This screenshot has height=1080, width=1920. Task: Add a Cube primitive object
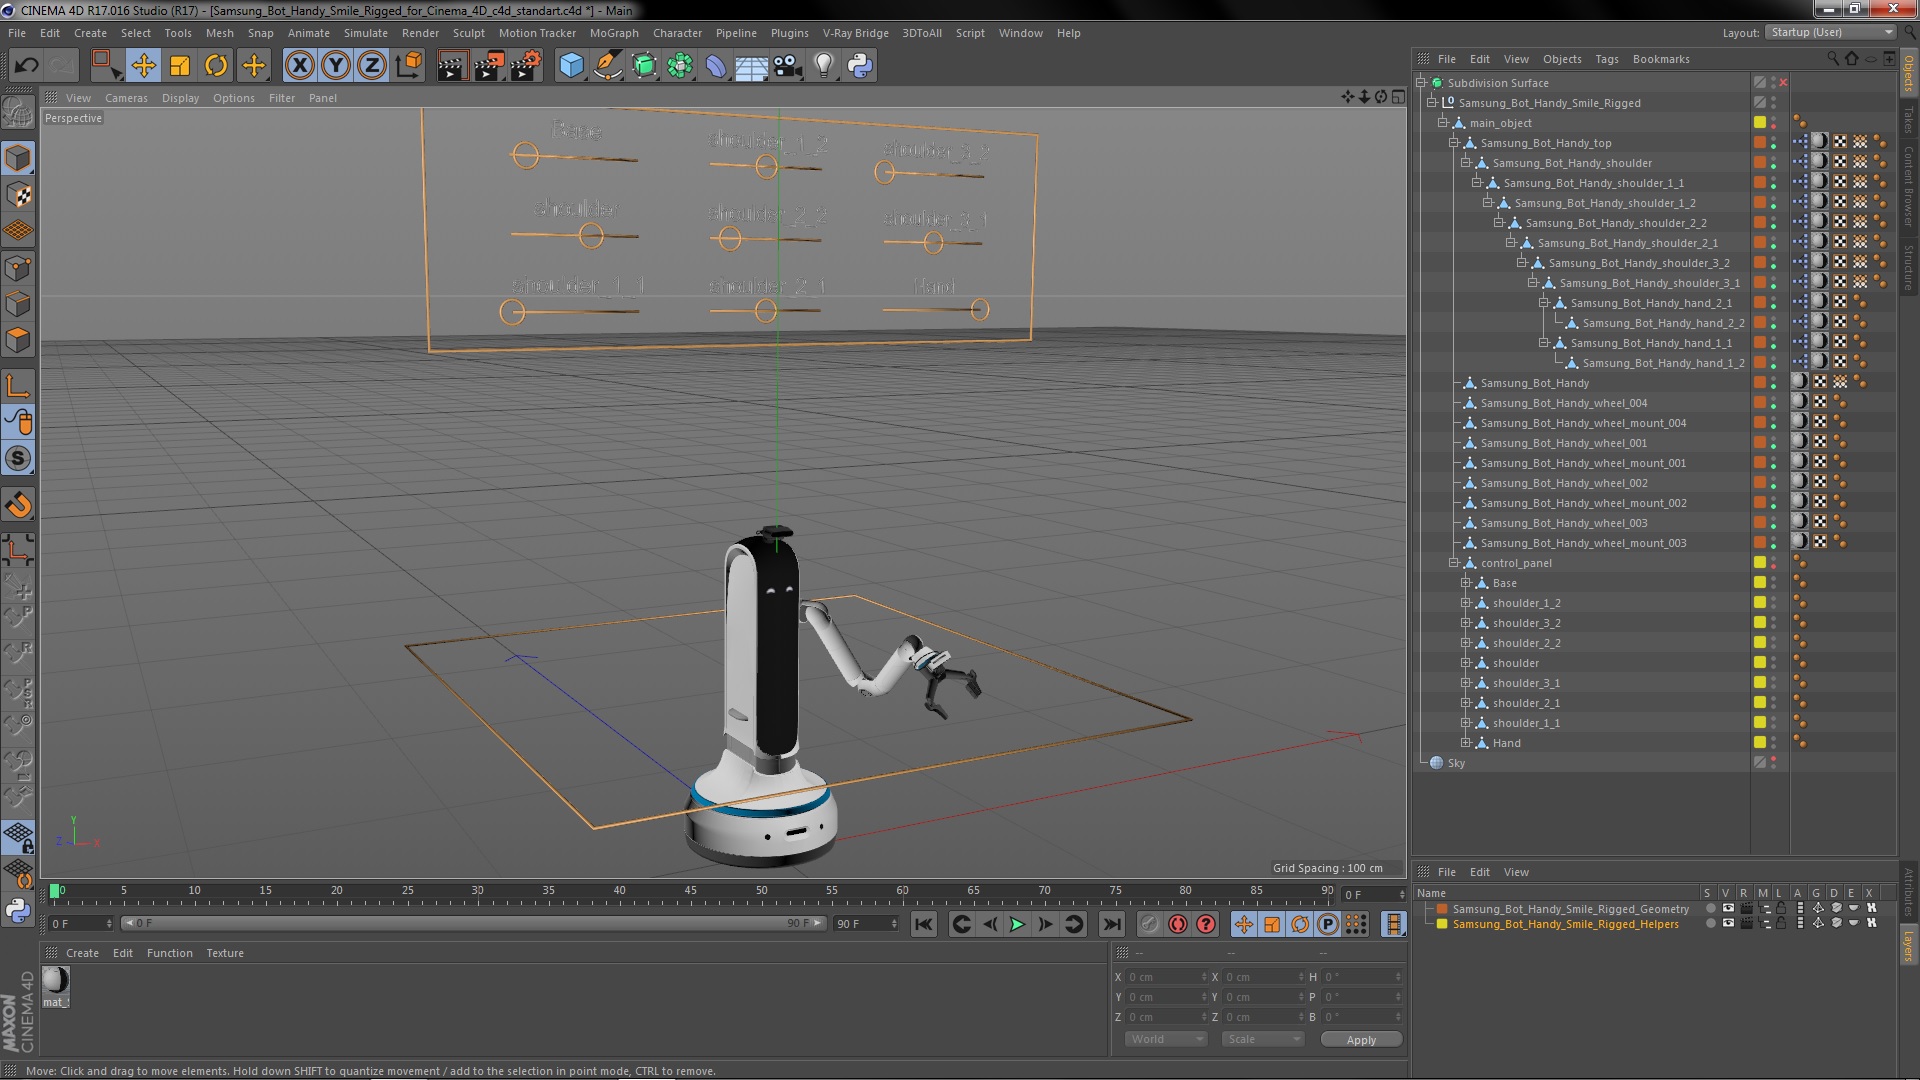point(571,66)
